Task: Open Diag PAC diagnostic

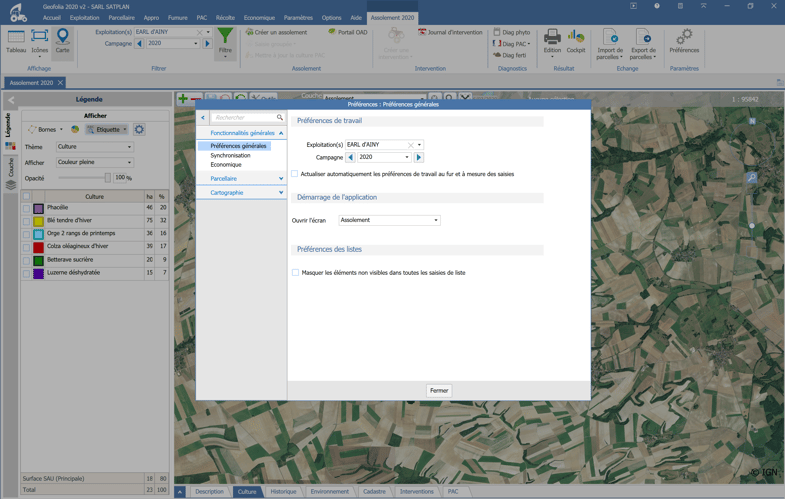Action: point(512,44)
